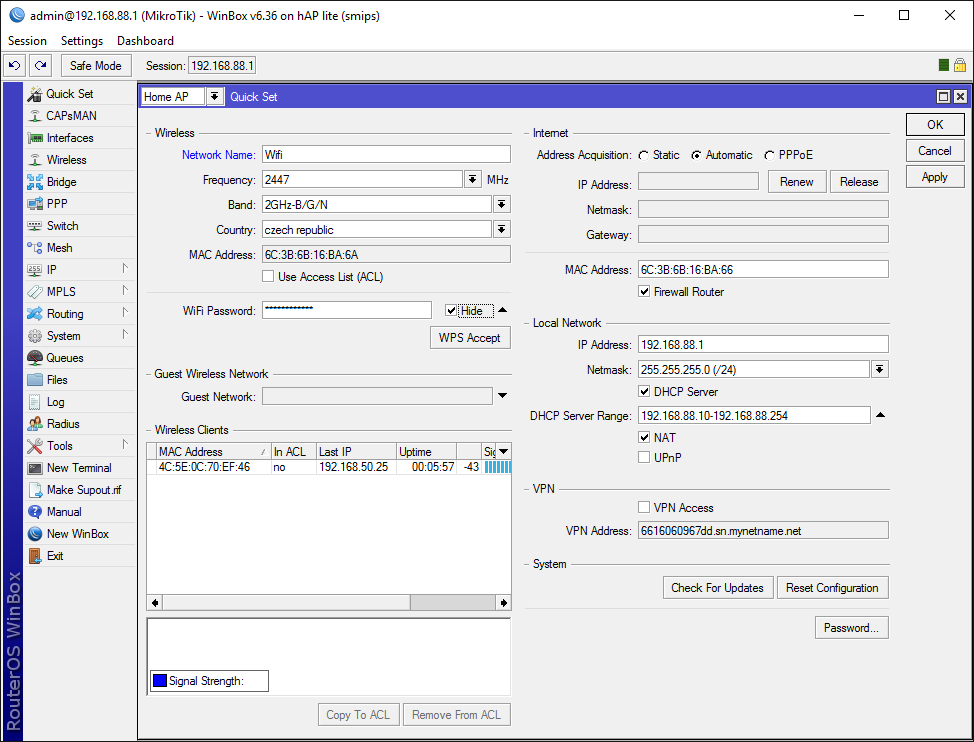Open New Terminal from the sidebar
Screen dimensions: 974x742
(35, 468)
